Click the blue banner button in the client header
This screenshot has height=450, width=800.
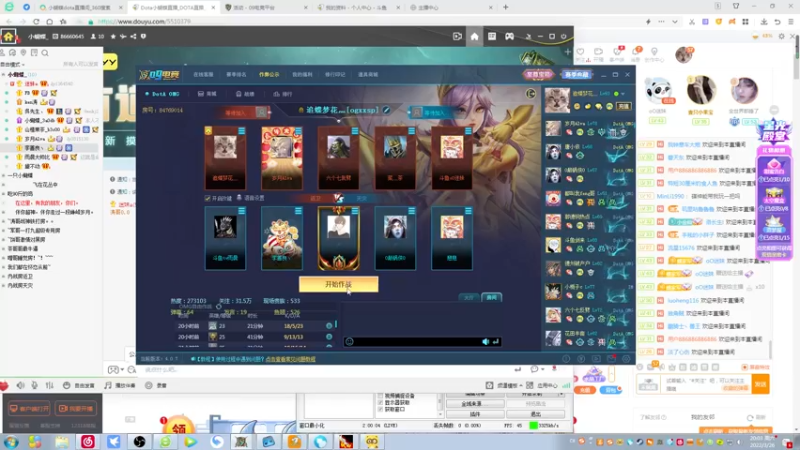577,74
